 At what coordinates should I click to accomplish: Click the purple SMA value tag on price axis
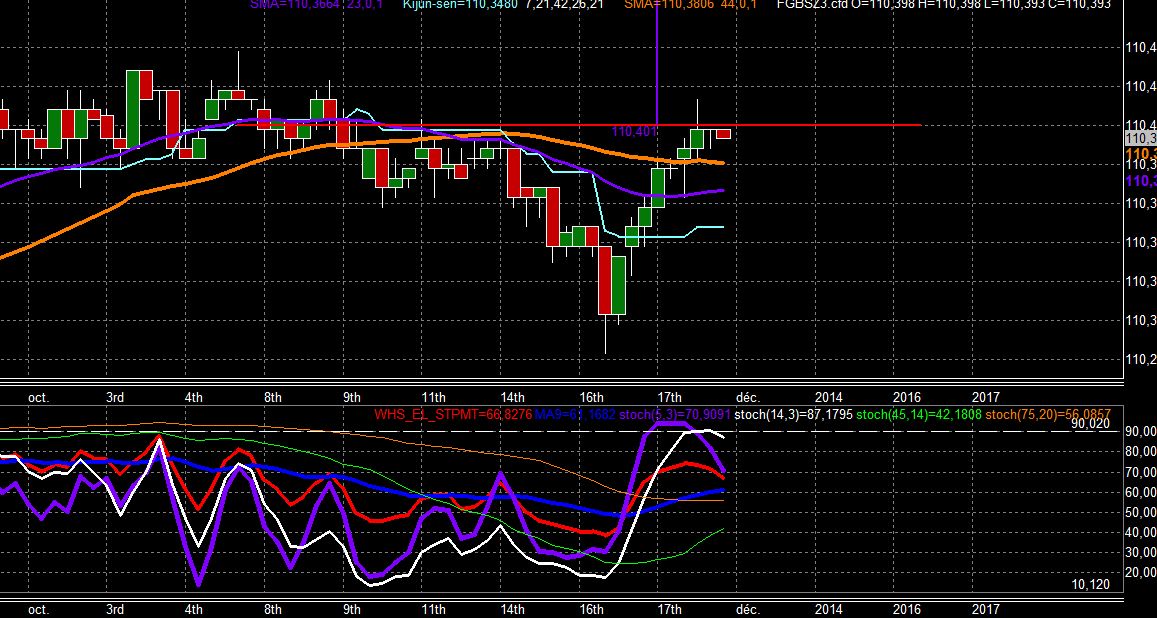pyautogui.click(x=1141, y=181)
